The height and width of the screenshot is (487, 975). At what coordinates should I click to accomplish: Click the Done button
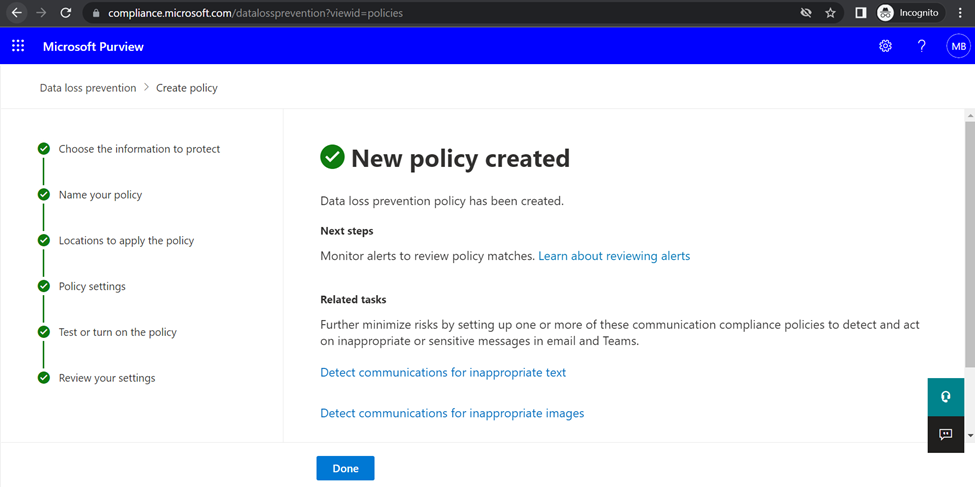click(x=345, y=468)
